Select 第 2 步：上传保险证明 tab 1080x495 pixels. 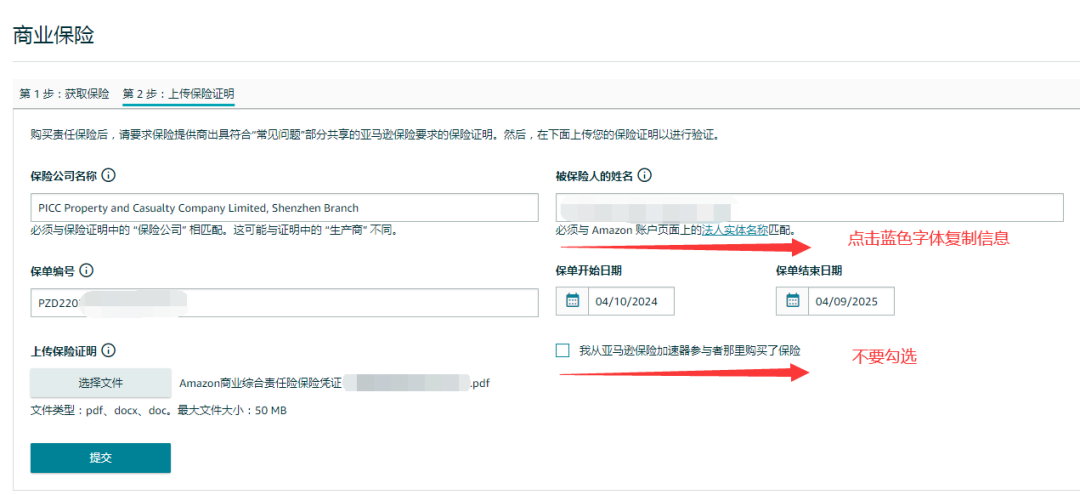pyautogui.click(x=178, y=94)
